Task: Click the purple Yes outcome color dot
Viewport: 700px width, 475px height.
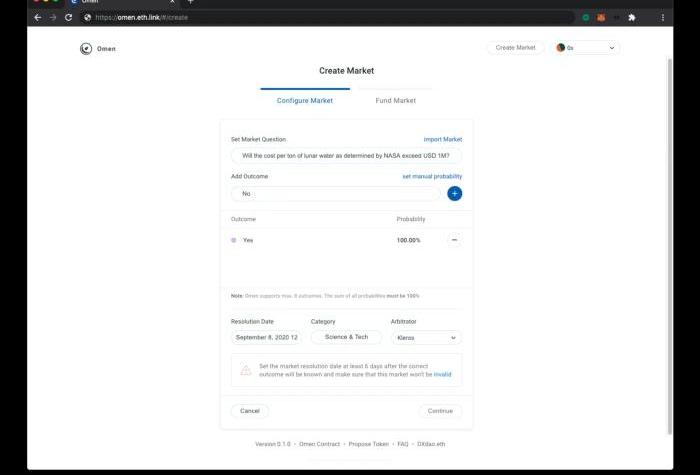Action: 234,240
